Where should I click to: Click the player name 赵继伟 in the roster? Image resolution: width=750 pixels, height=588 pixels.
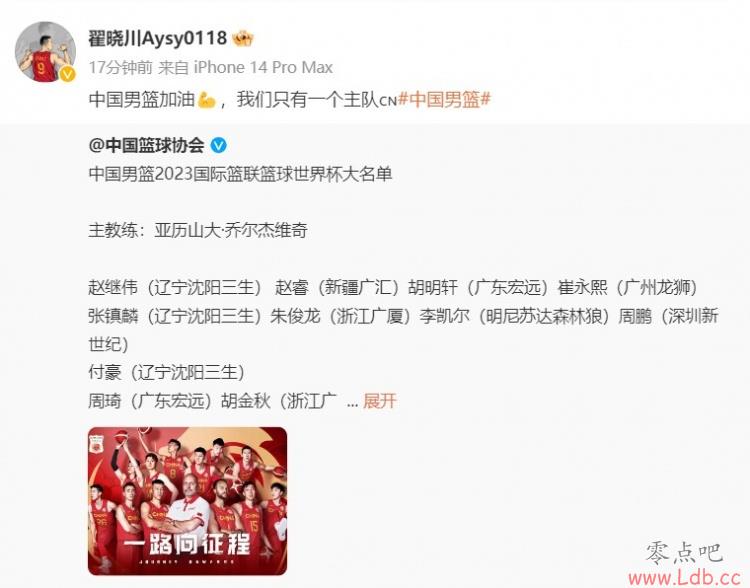tap(113, 288)
